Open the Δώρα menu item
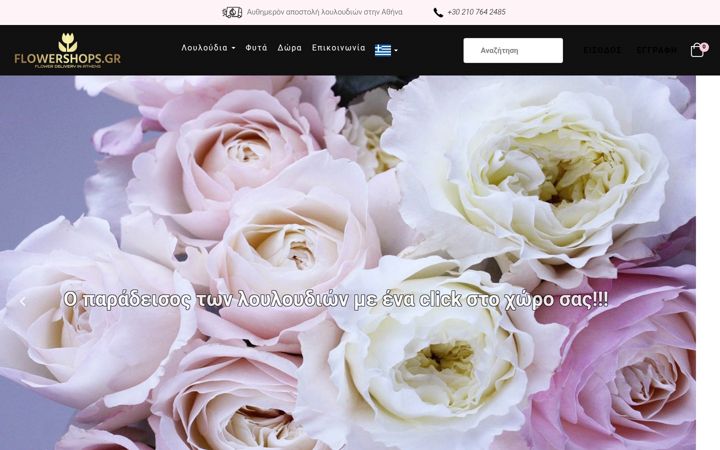Screen dimensions: 720x450 (289, 48)
